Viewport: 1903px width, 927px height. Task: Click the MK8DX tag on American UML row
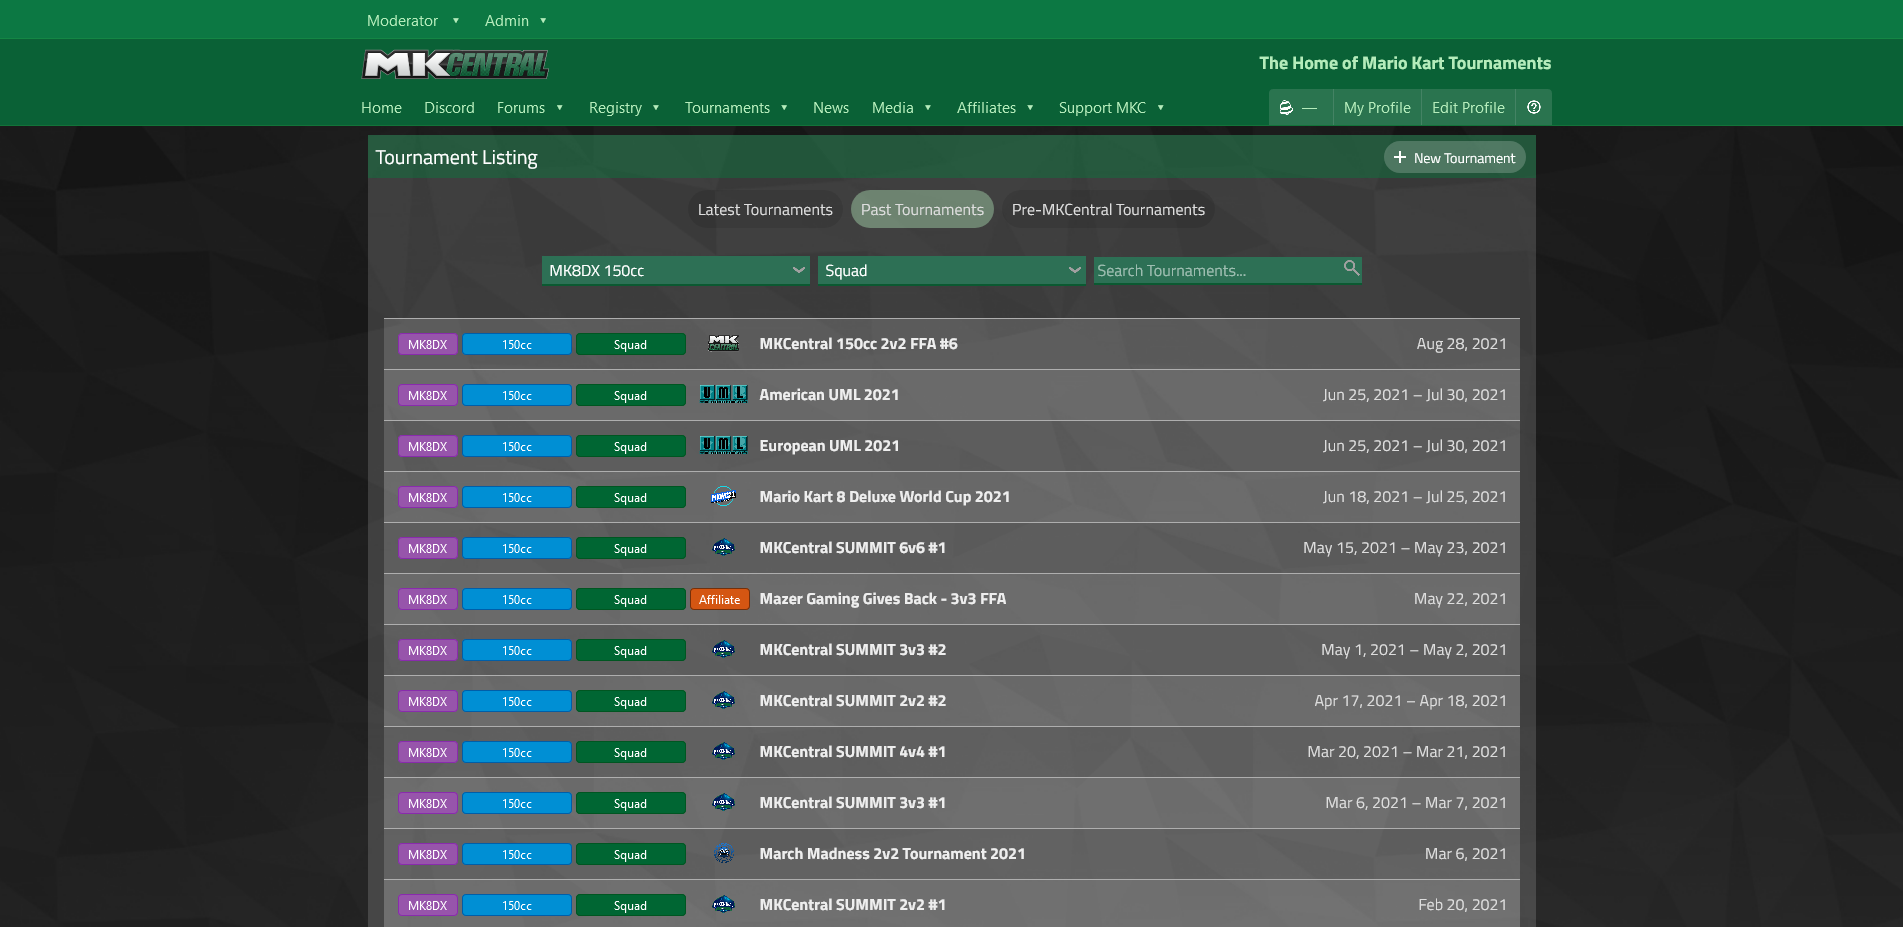428,395
